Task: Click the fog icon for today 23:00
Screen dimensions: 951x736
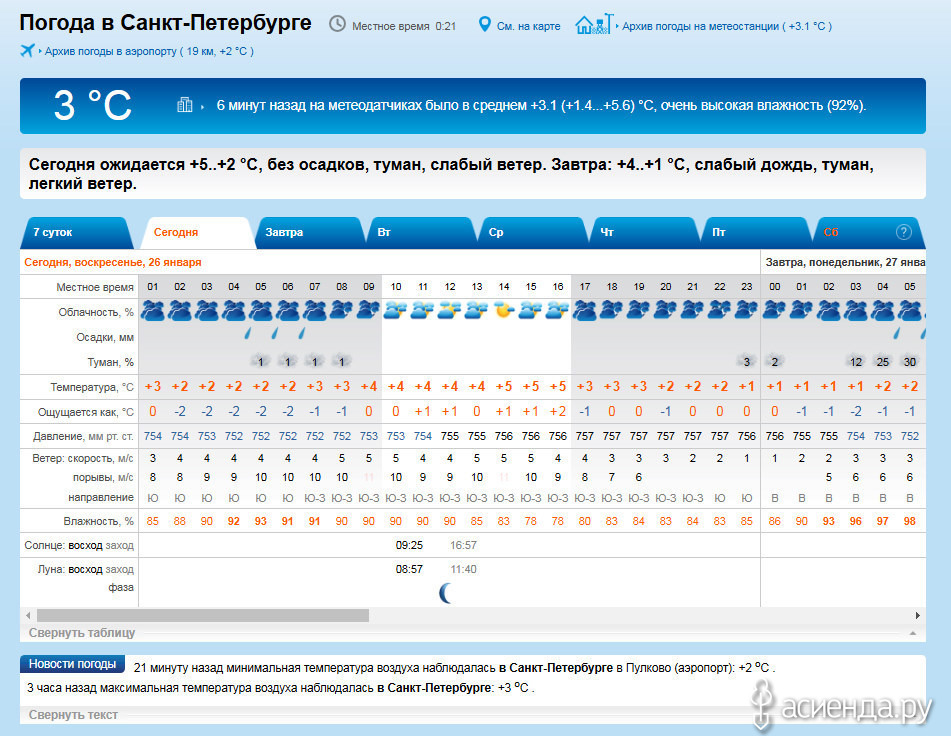Action: pyautogui.click(x=747, y=361)
